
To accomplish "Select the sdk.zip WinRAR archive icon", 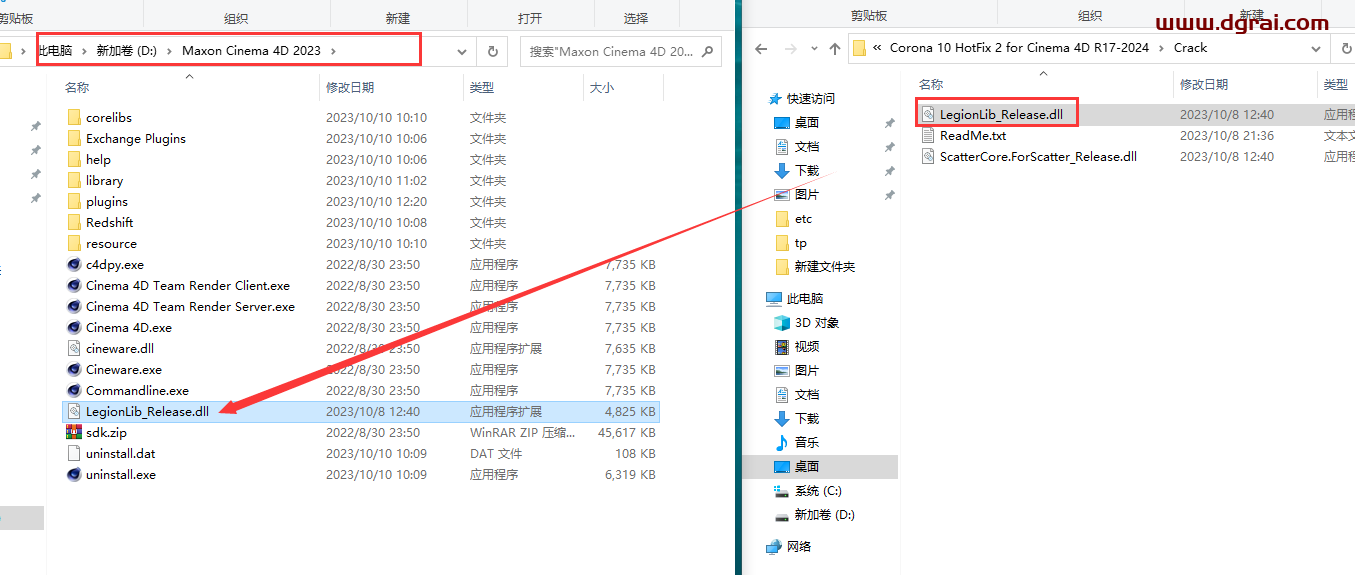I will [x=74, y=433].
